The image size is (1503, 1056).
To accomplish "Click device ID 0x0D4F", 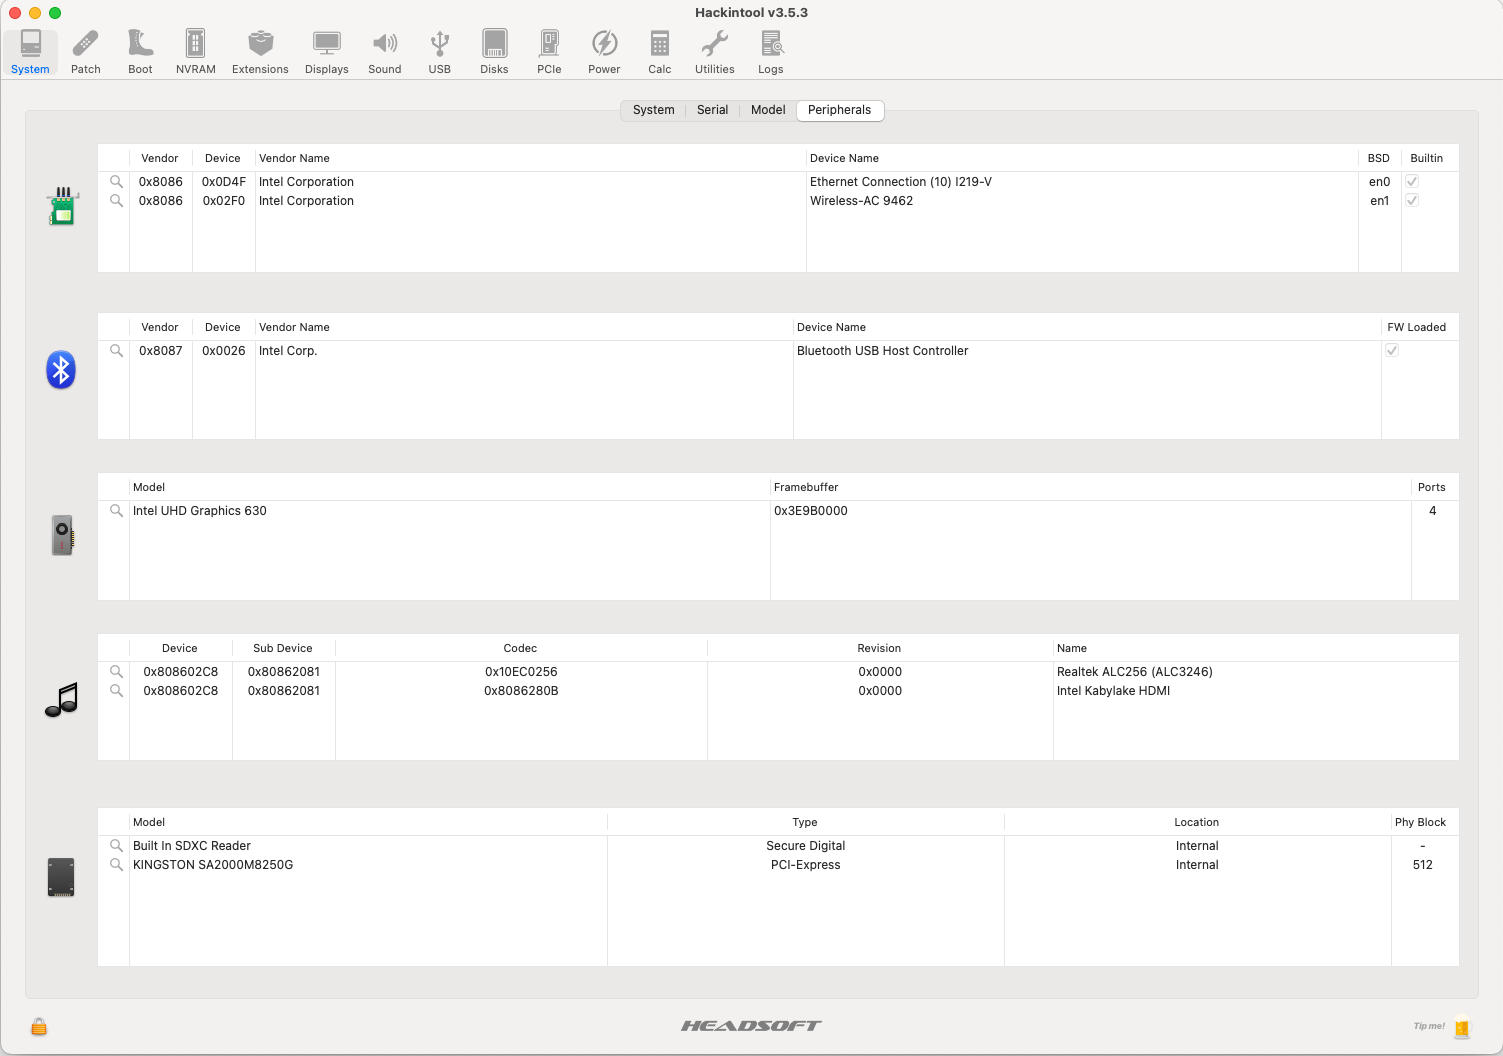I will click(x=224, y=182).
